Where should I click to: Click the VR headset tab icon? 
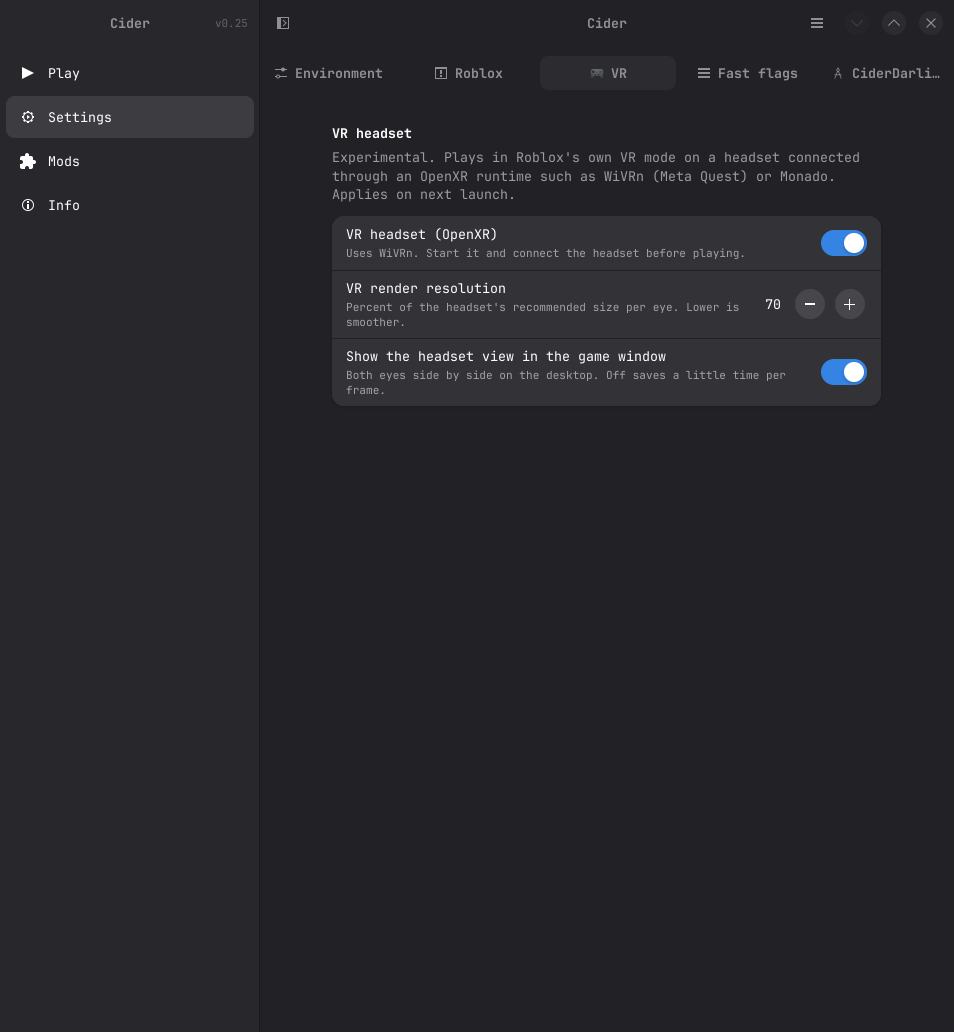(x=596, y=73)
